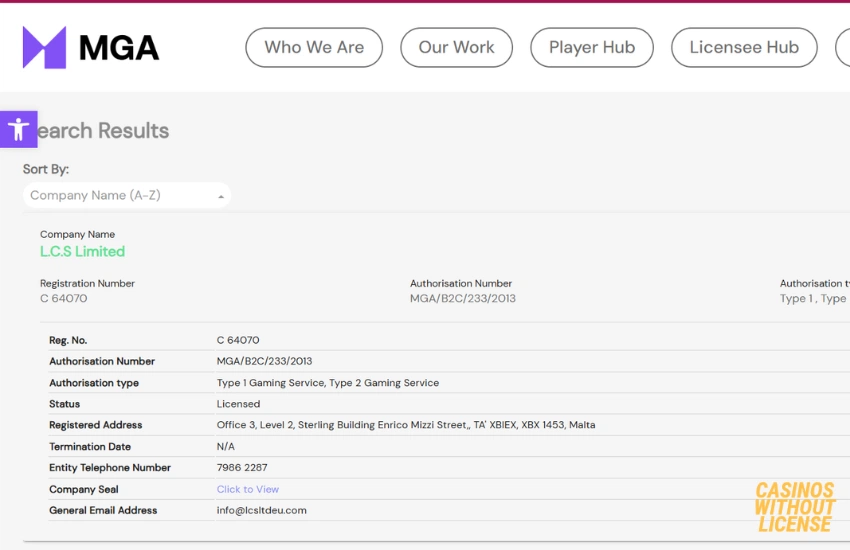Select the Termination Date value N/A

coord(226,447)
